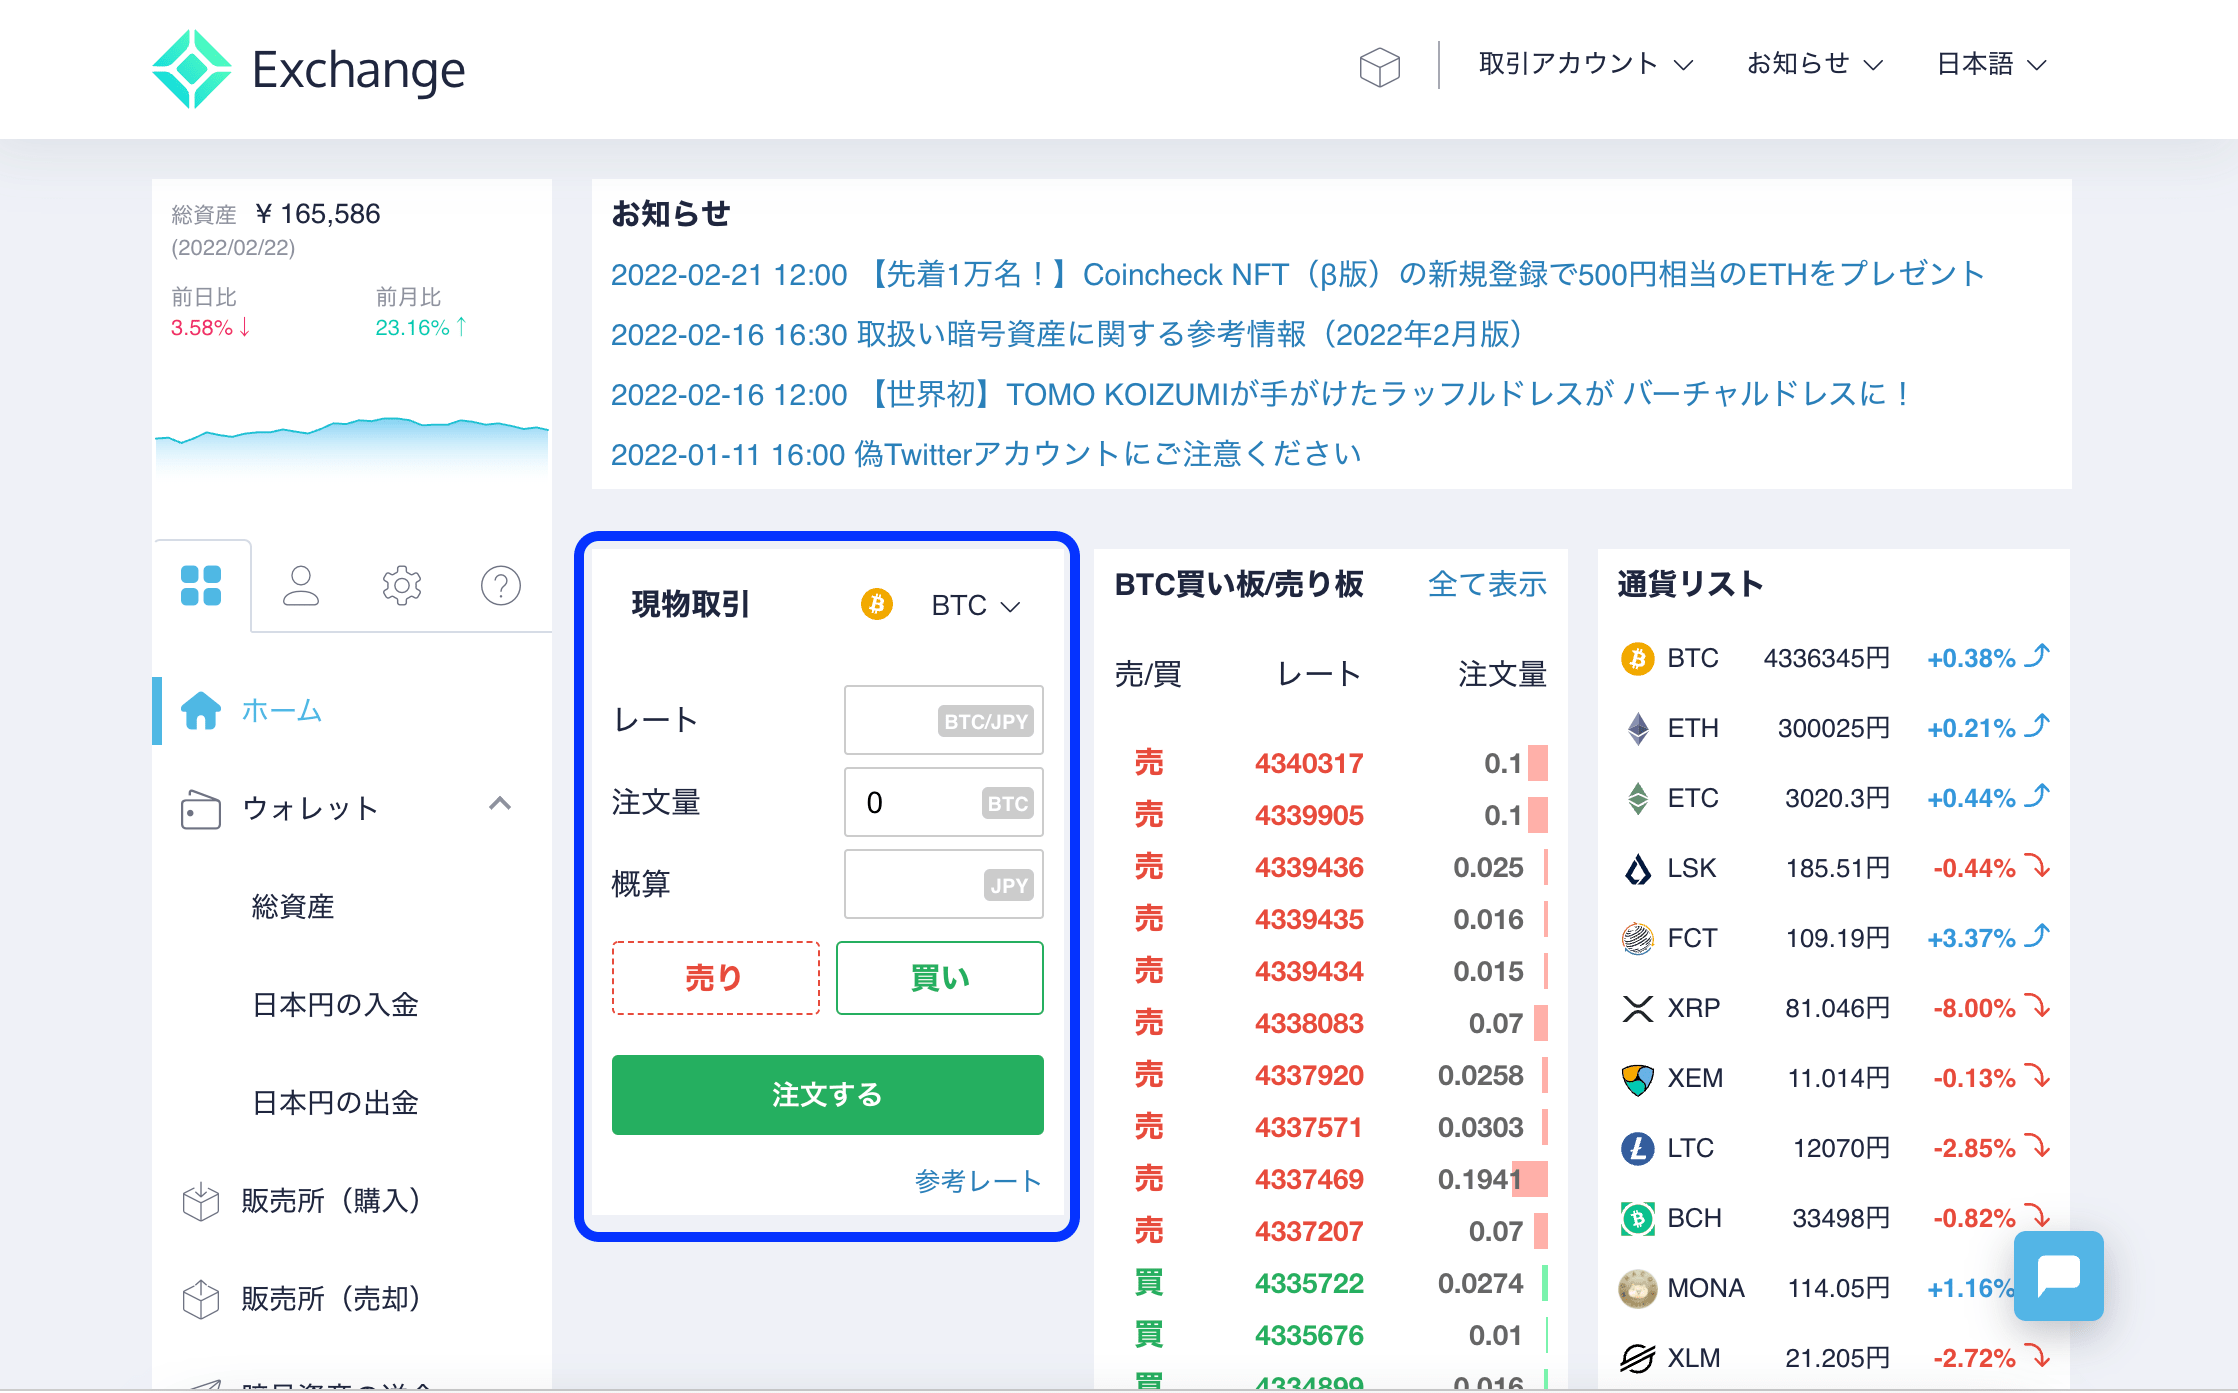The width and height of the screenshot is (2238, 1393).
Task: Click the 参考レート reference rate link
Action: (976, 1180)
